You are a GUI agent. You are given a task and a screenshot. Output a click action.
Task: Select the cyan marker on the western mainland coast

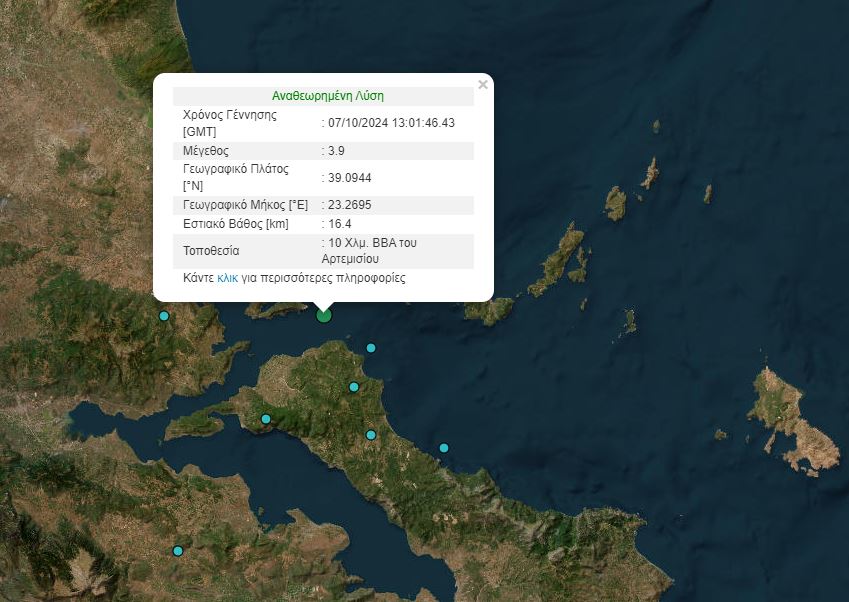[x=164, y=316]
